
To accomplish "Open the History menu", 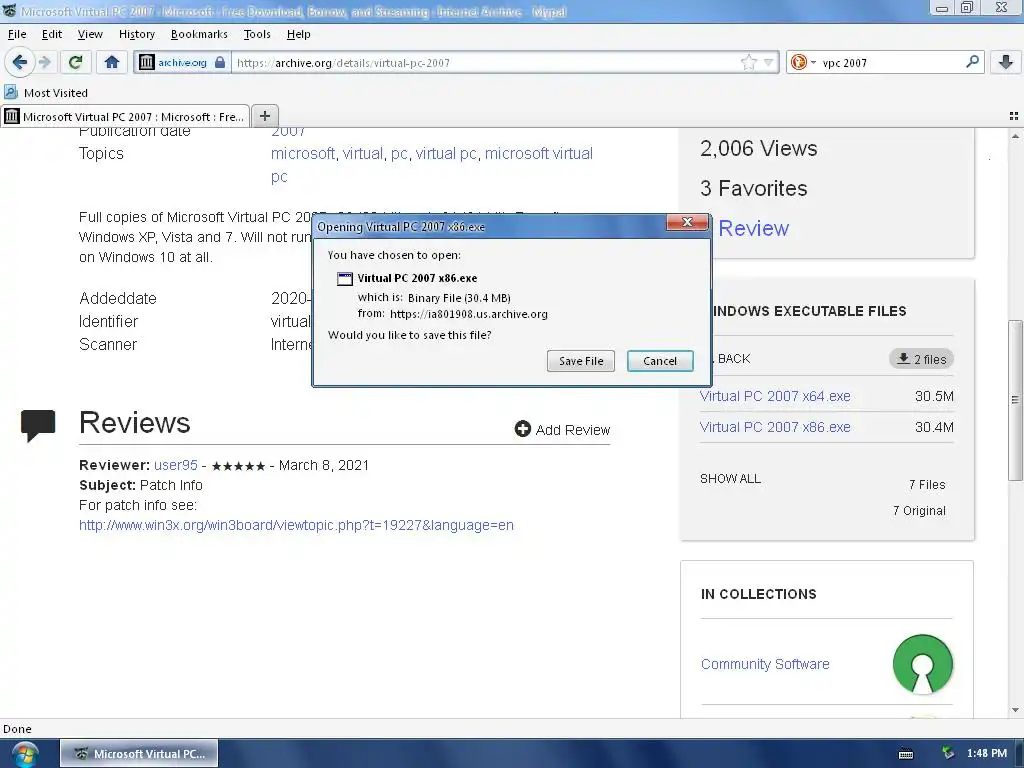I will [x=136, y=34].
